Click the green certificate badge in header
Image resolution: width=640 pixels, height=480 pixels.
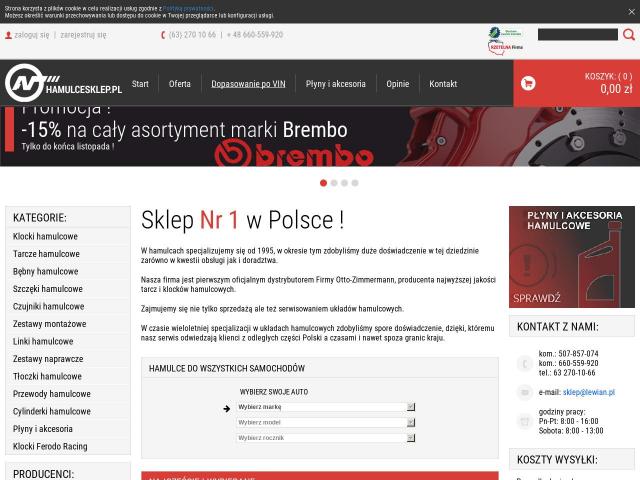click(505, 33)
